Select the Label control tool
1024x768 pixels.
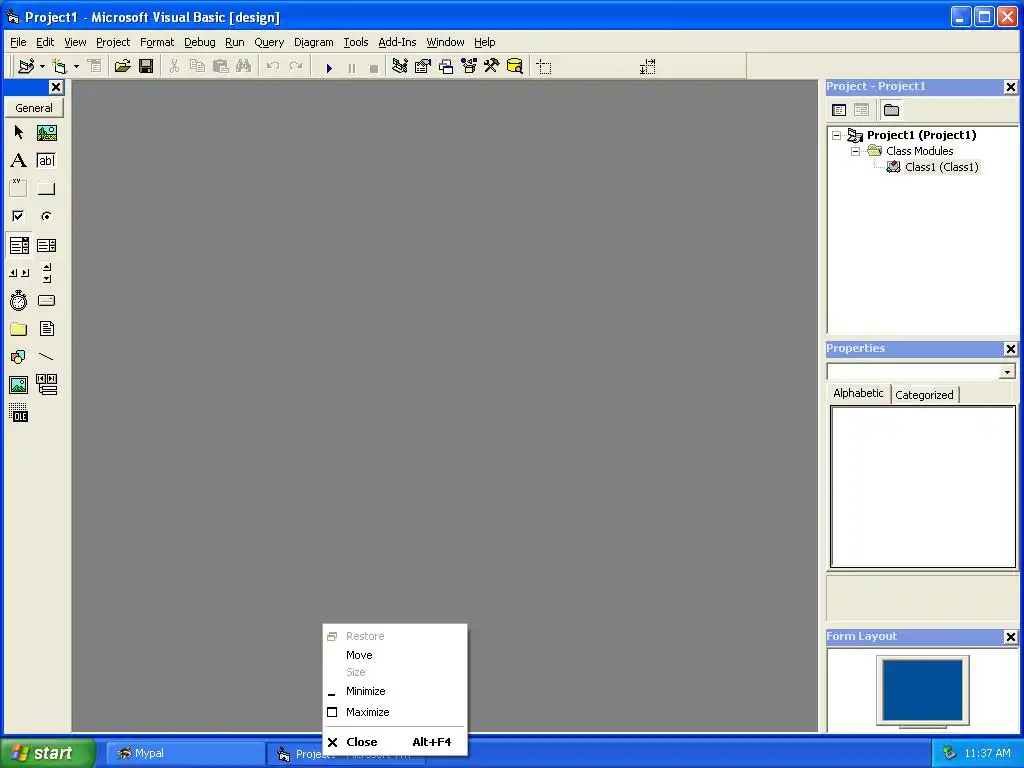tap(18, 161)
